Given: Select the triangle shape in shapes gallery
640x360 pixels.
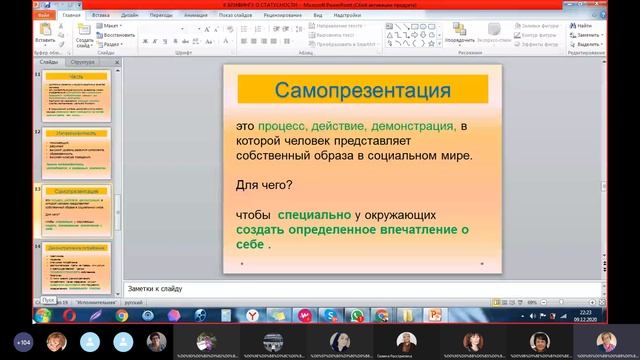Looking at the screenshot, I should coord(390,35).
